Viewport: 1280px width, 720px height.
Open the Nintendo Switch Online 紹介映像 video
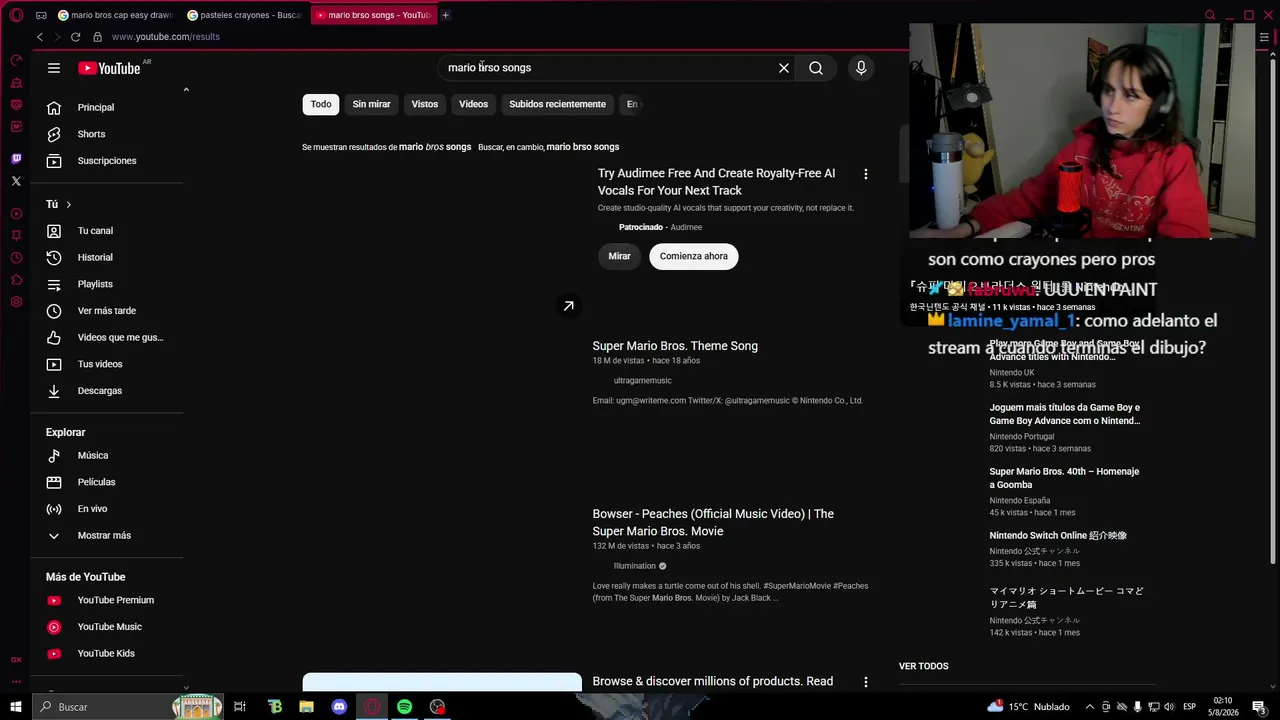coord(1058,536)
